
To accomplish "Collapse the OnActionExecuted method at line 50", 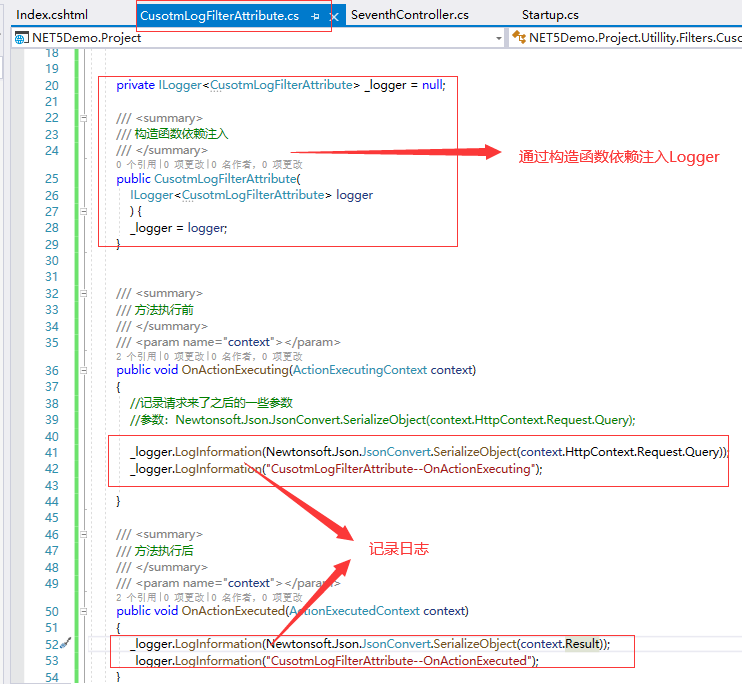I will point(84,611).
